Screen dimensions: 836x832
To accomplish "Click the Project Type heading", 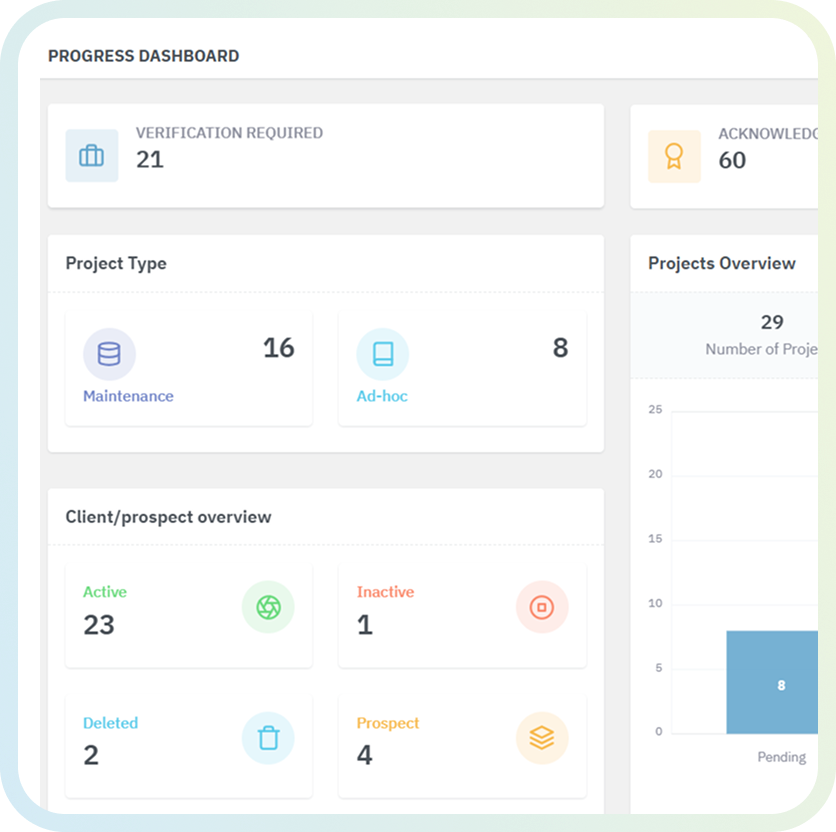I will [x=116, y=263].
